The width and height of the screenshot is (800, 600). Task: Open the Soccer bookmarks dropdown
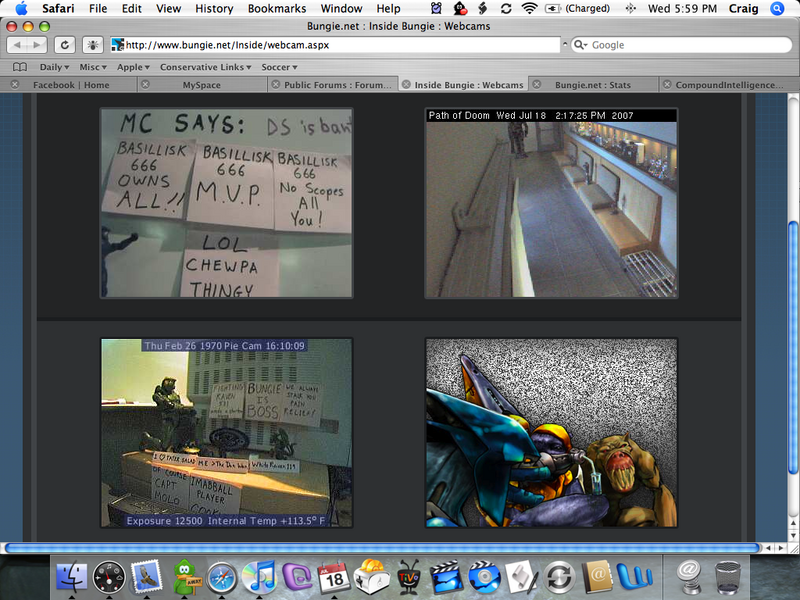pyautogui.click(x=283, y=67)
